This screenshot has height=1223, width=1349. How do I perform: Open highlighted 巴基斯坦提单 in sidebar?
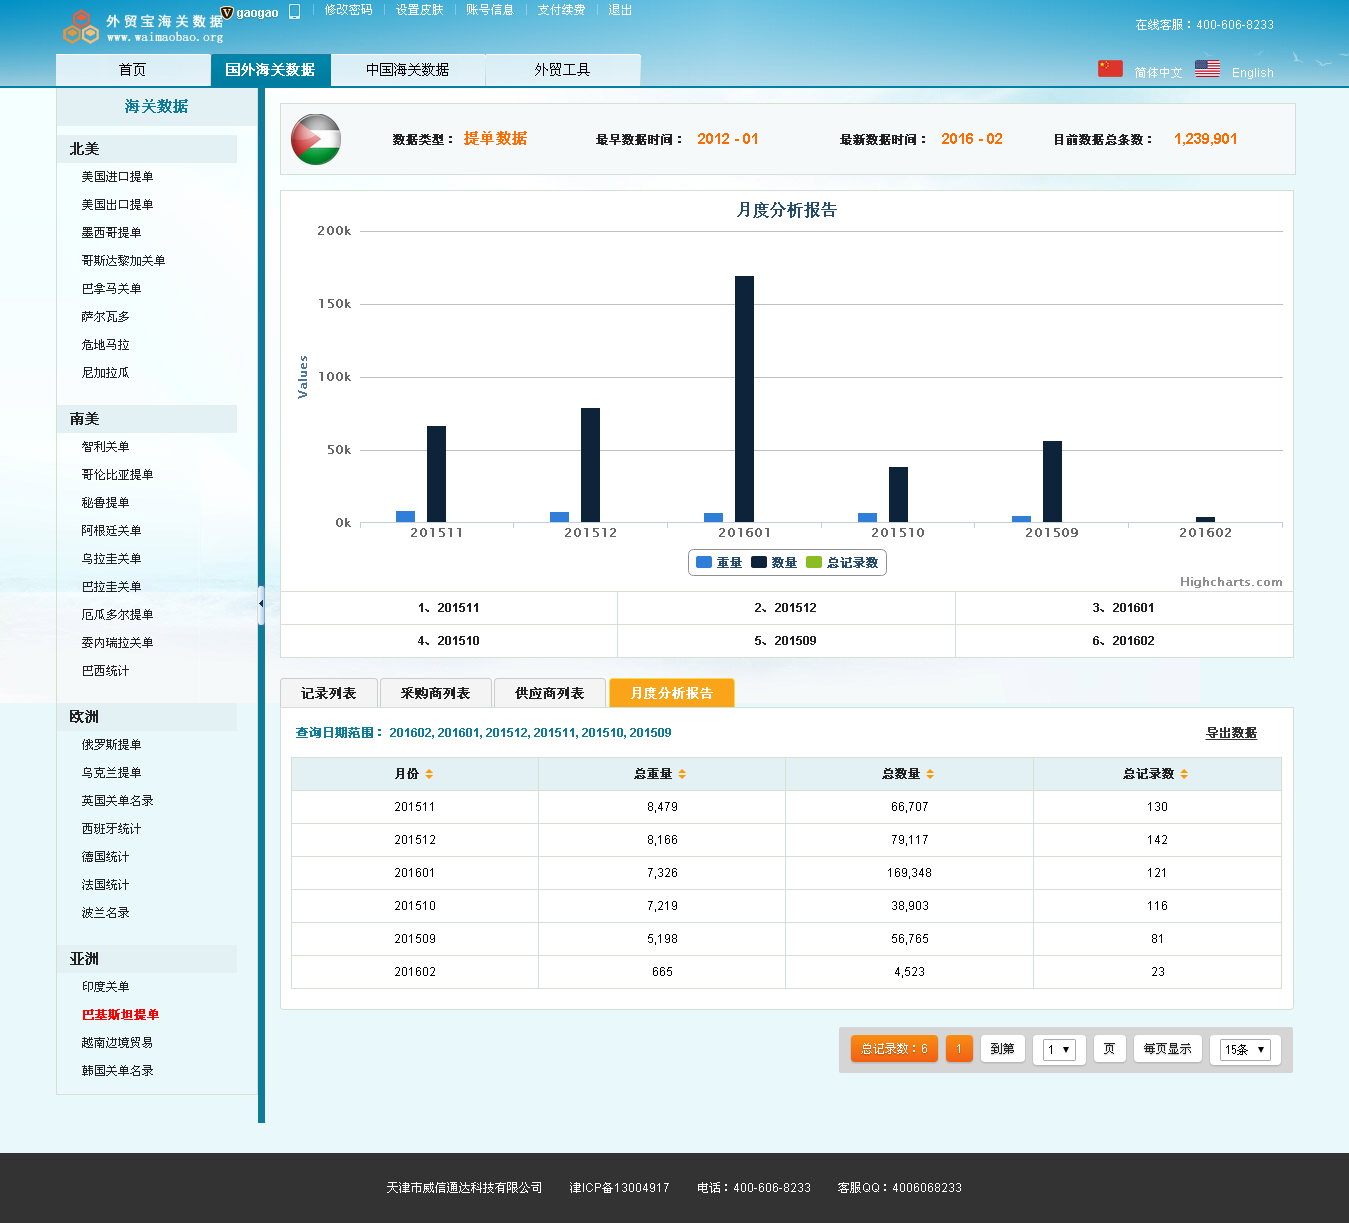[120, 1015]
